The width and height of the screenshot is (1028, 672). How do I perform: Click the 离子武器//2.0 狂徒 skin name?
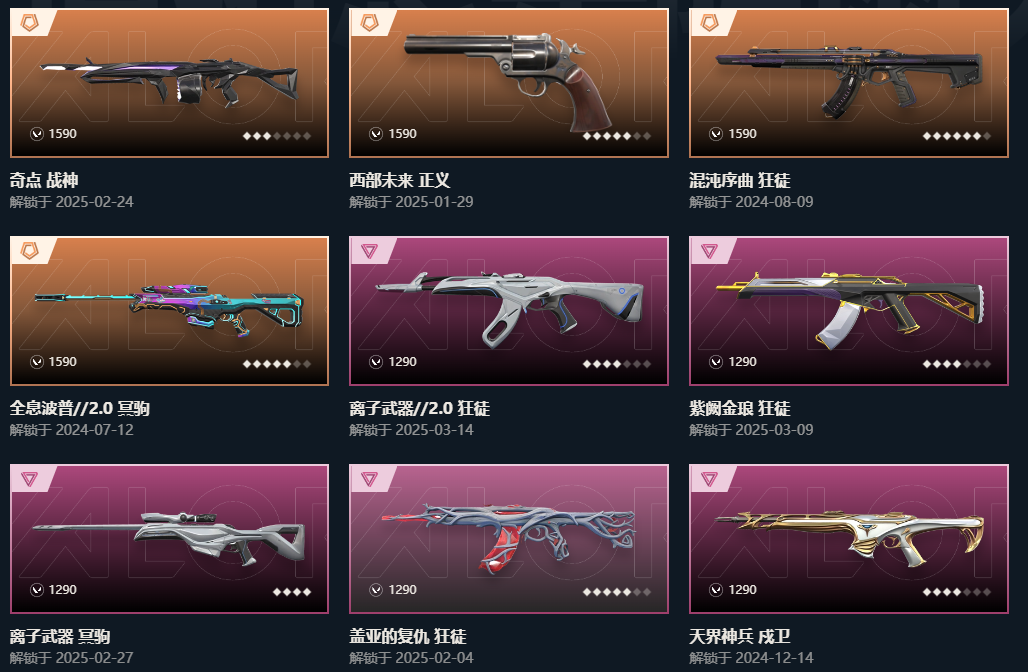tap(420, 408)
